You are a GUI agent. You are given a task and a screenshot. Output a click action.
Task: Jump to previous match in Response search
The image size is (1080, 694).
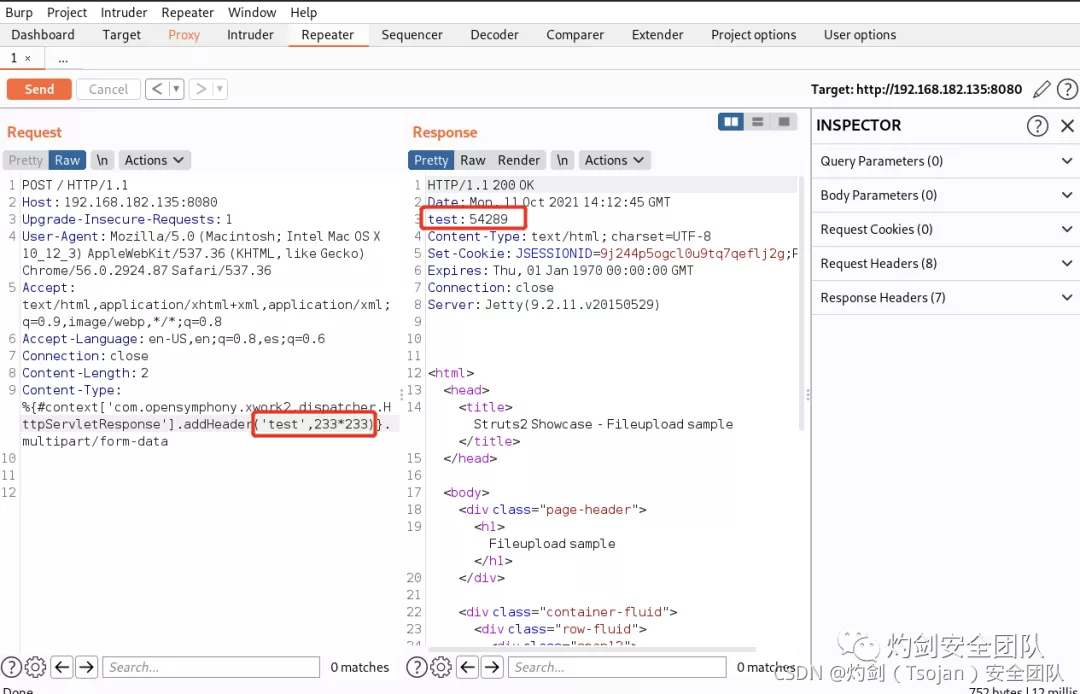468,666
